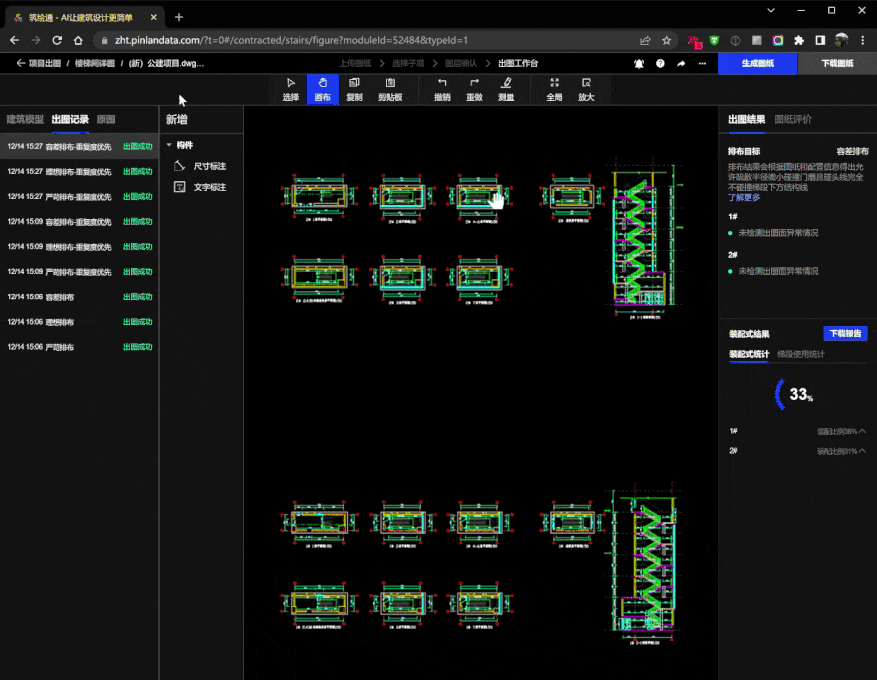Reload the page in browser

(57, 40)
